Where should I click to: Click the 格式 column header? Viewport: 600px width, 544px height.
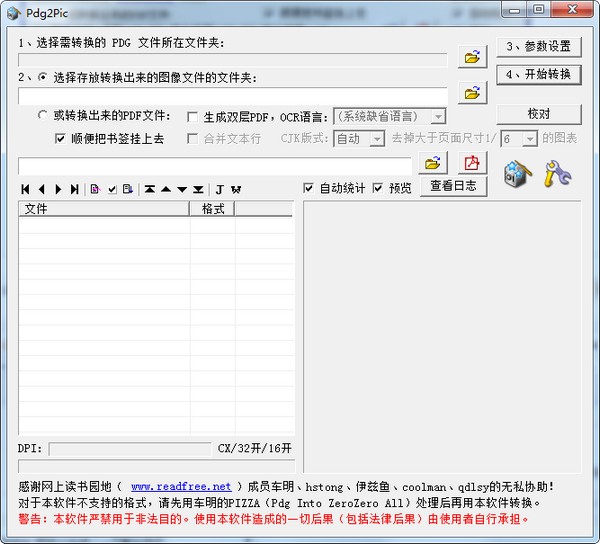point(212,209)
